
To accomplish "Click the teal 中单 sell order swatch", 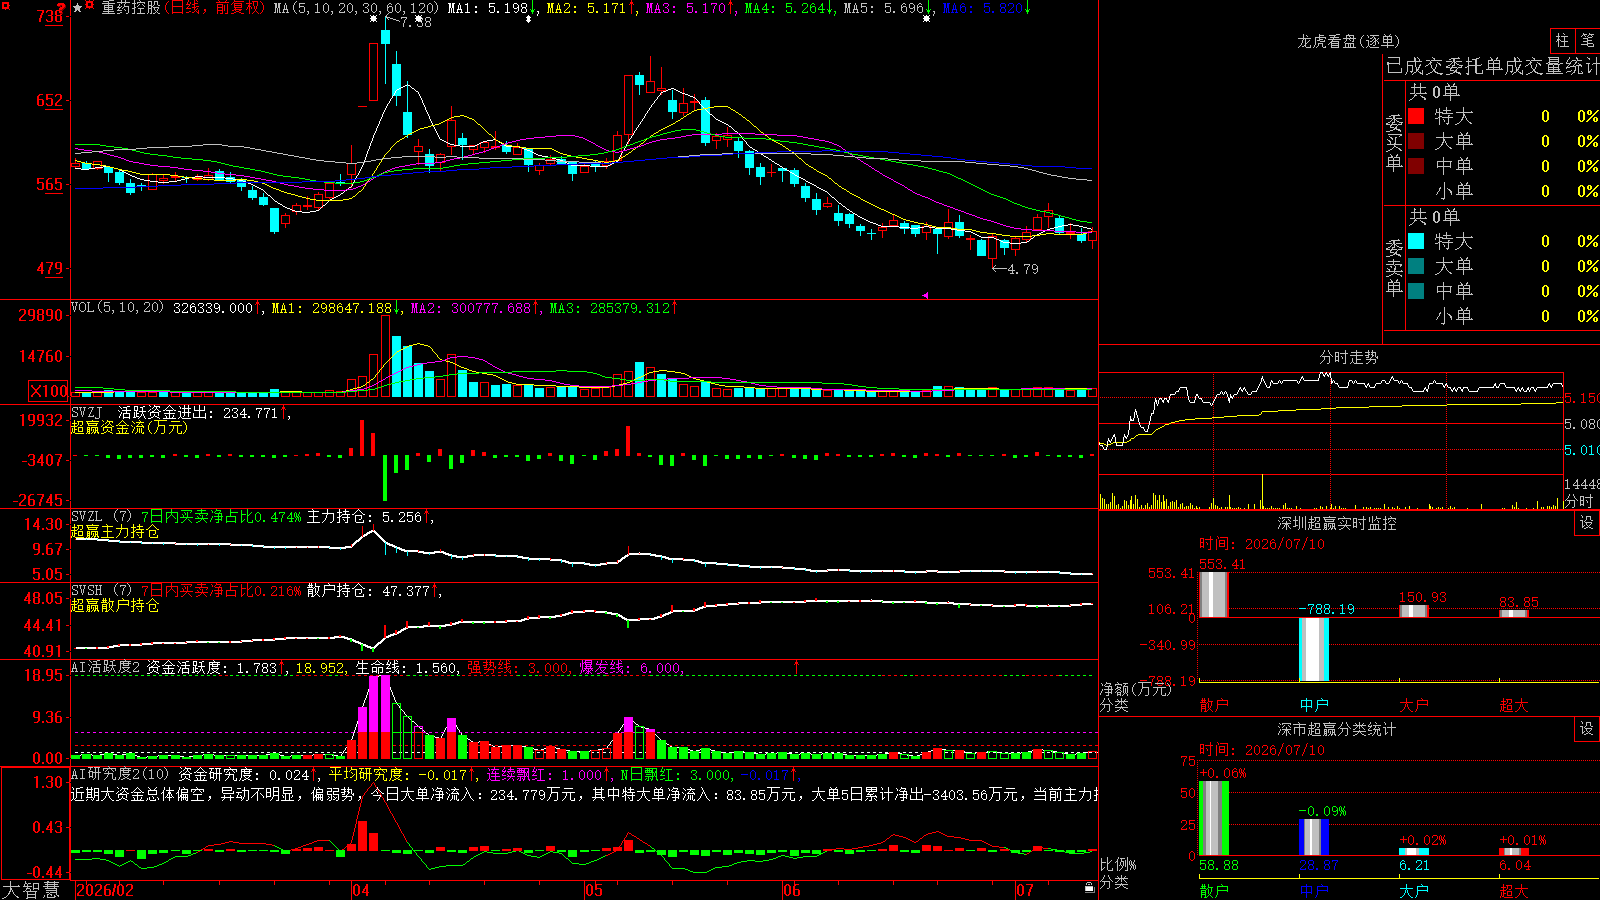I will pyautogui.click(x=1416, y=291).
